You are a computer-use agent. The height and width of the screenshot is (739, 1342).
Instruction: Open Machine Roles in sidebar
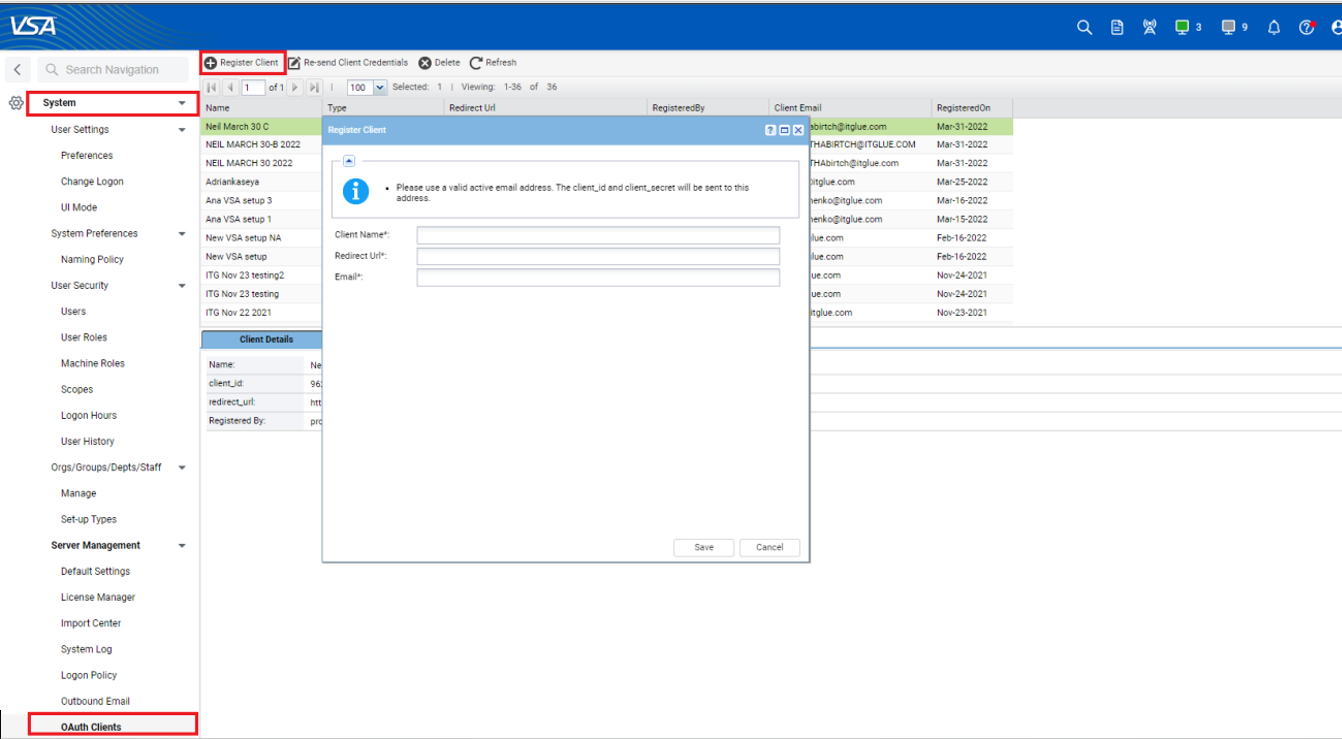pos(93,363)
